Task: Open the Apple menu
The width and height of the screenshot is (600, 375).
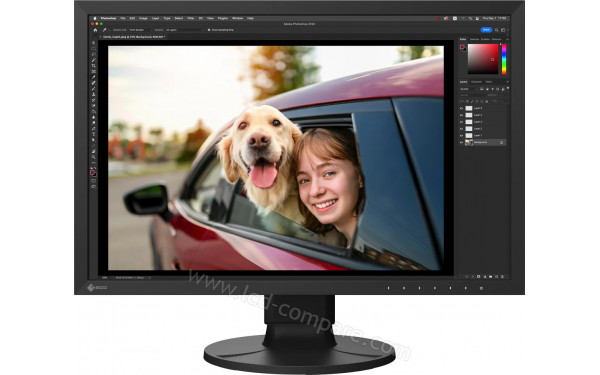Action: [95, 18]
